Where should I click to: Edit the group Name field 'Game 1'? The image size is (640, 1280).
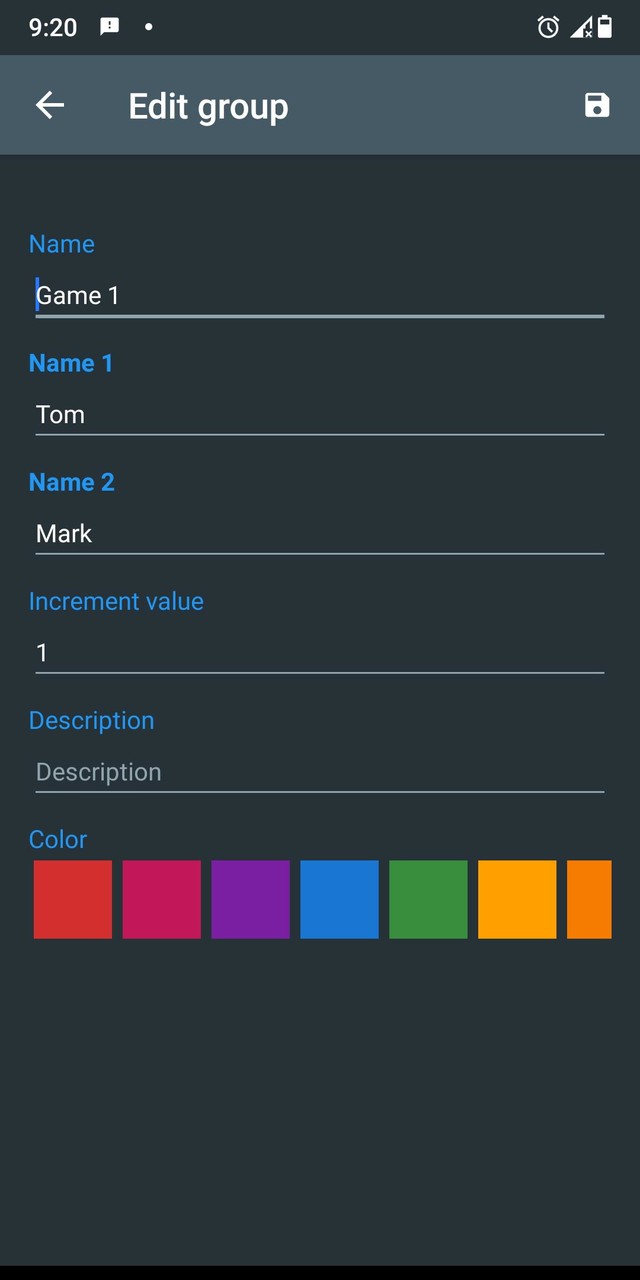click(x=319, y=295)
